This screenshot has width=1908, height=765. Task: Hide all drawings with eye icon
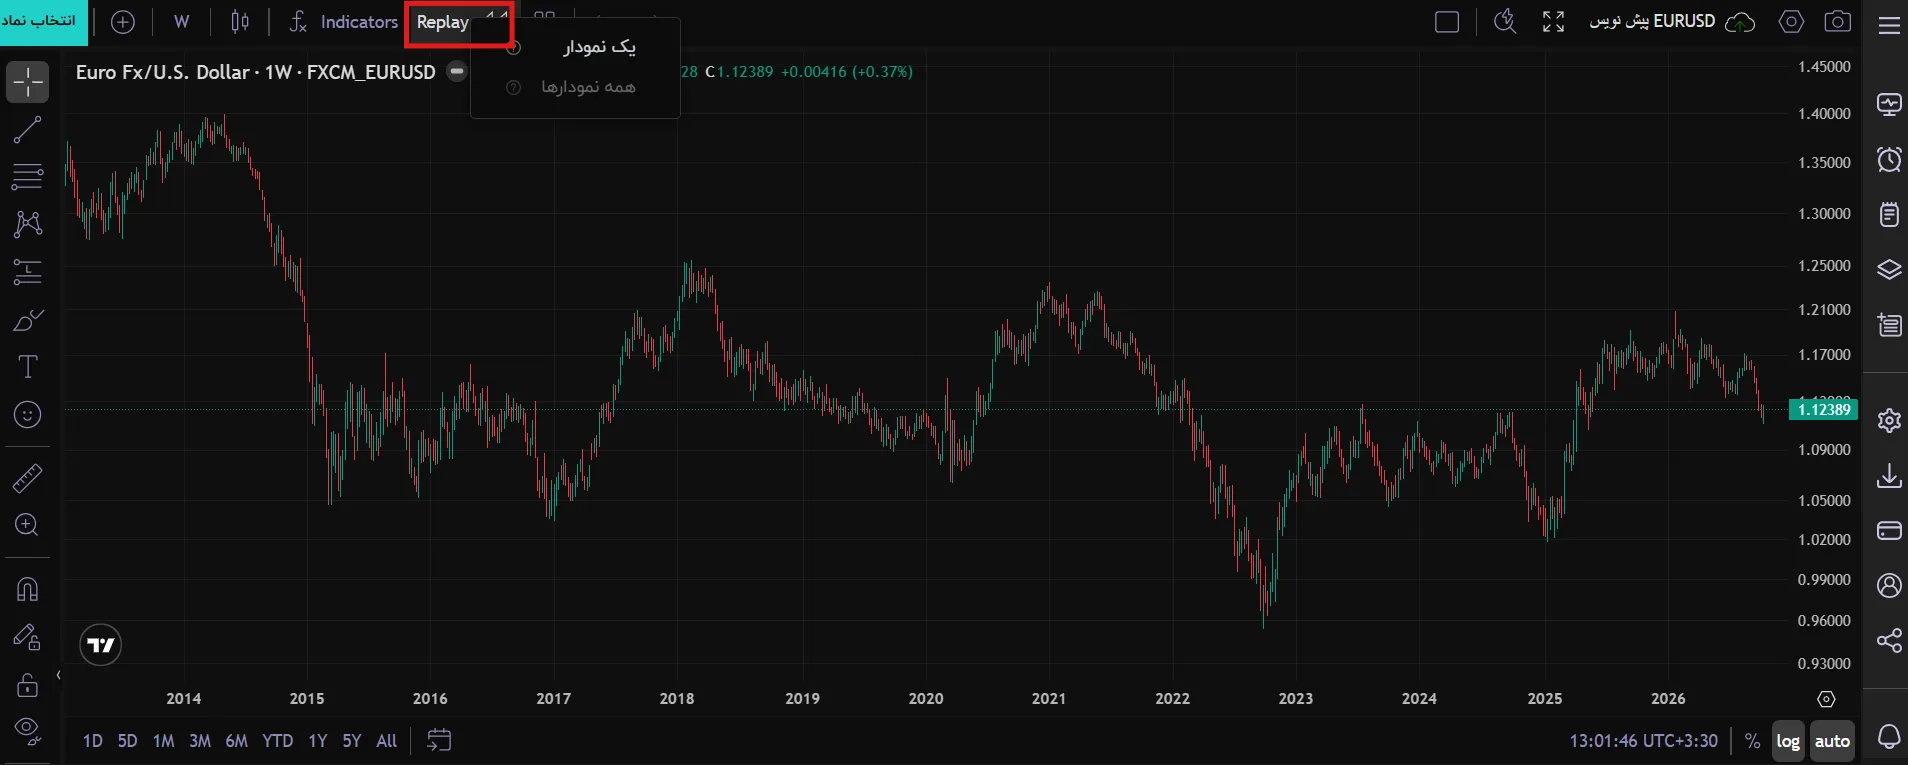(x=28, y=731)
